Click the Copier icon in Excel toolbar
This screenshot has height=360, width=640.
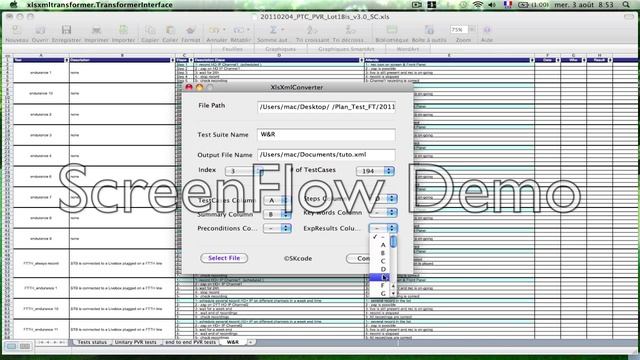click(x=150, y=30)
